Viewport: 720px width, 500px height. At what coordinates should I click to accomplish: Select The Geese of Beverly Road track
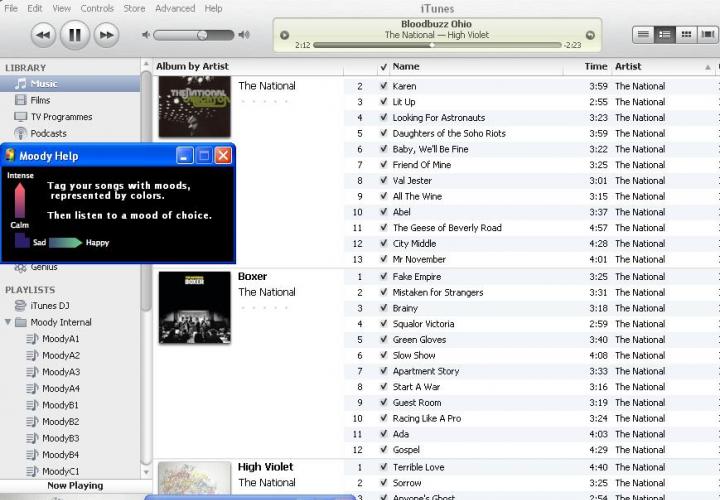point(447,228)
